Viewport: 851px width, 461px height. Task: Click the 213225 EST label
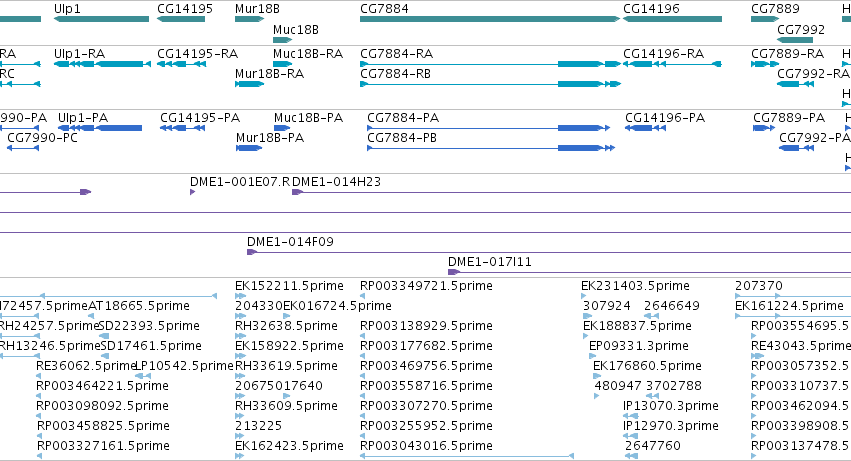coord(258,426)
